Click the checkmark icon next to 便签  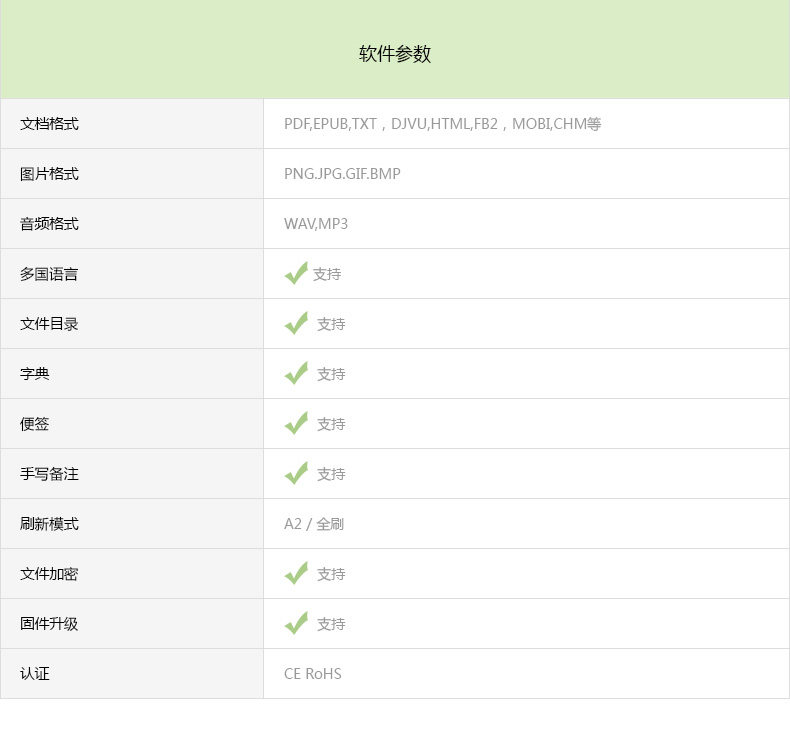click(x=295, y=423)
